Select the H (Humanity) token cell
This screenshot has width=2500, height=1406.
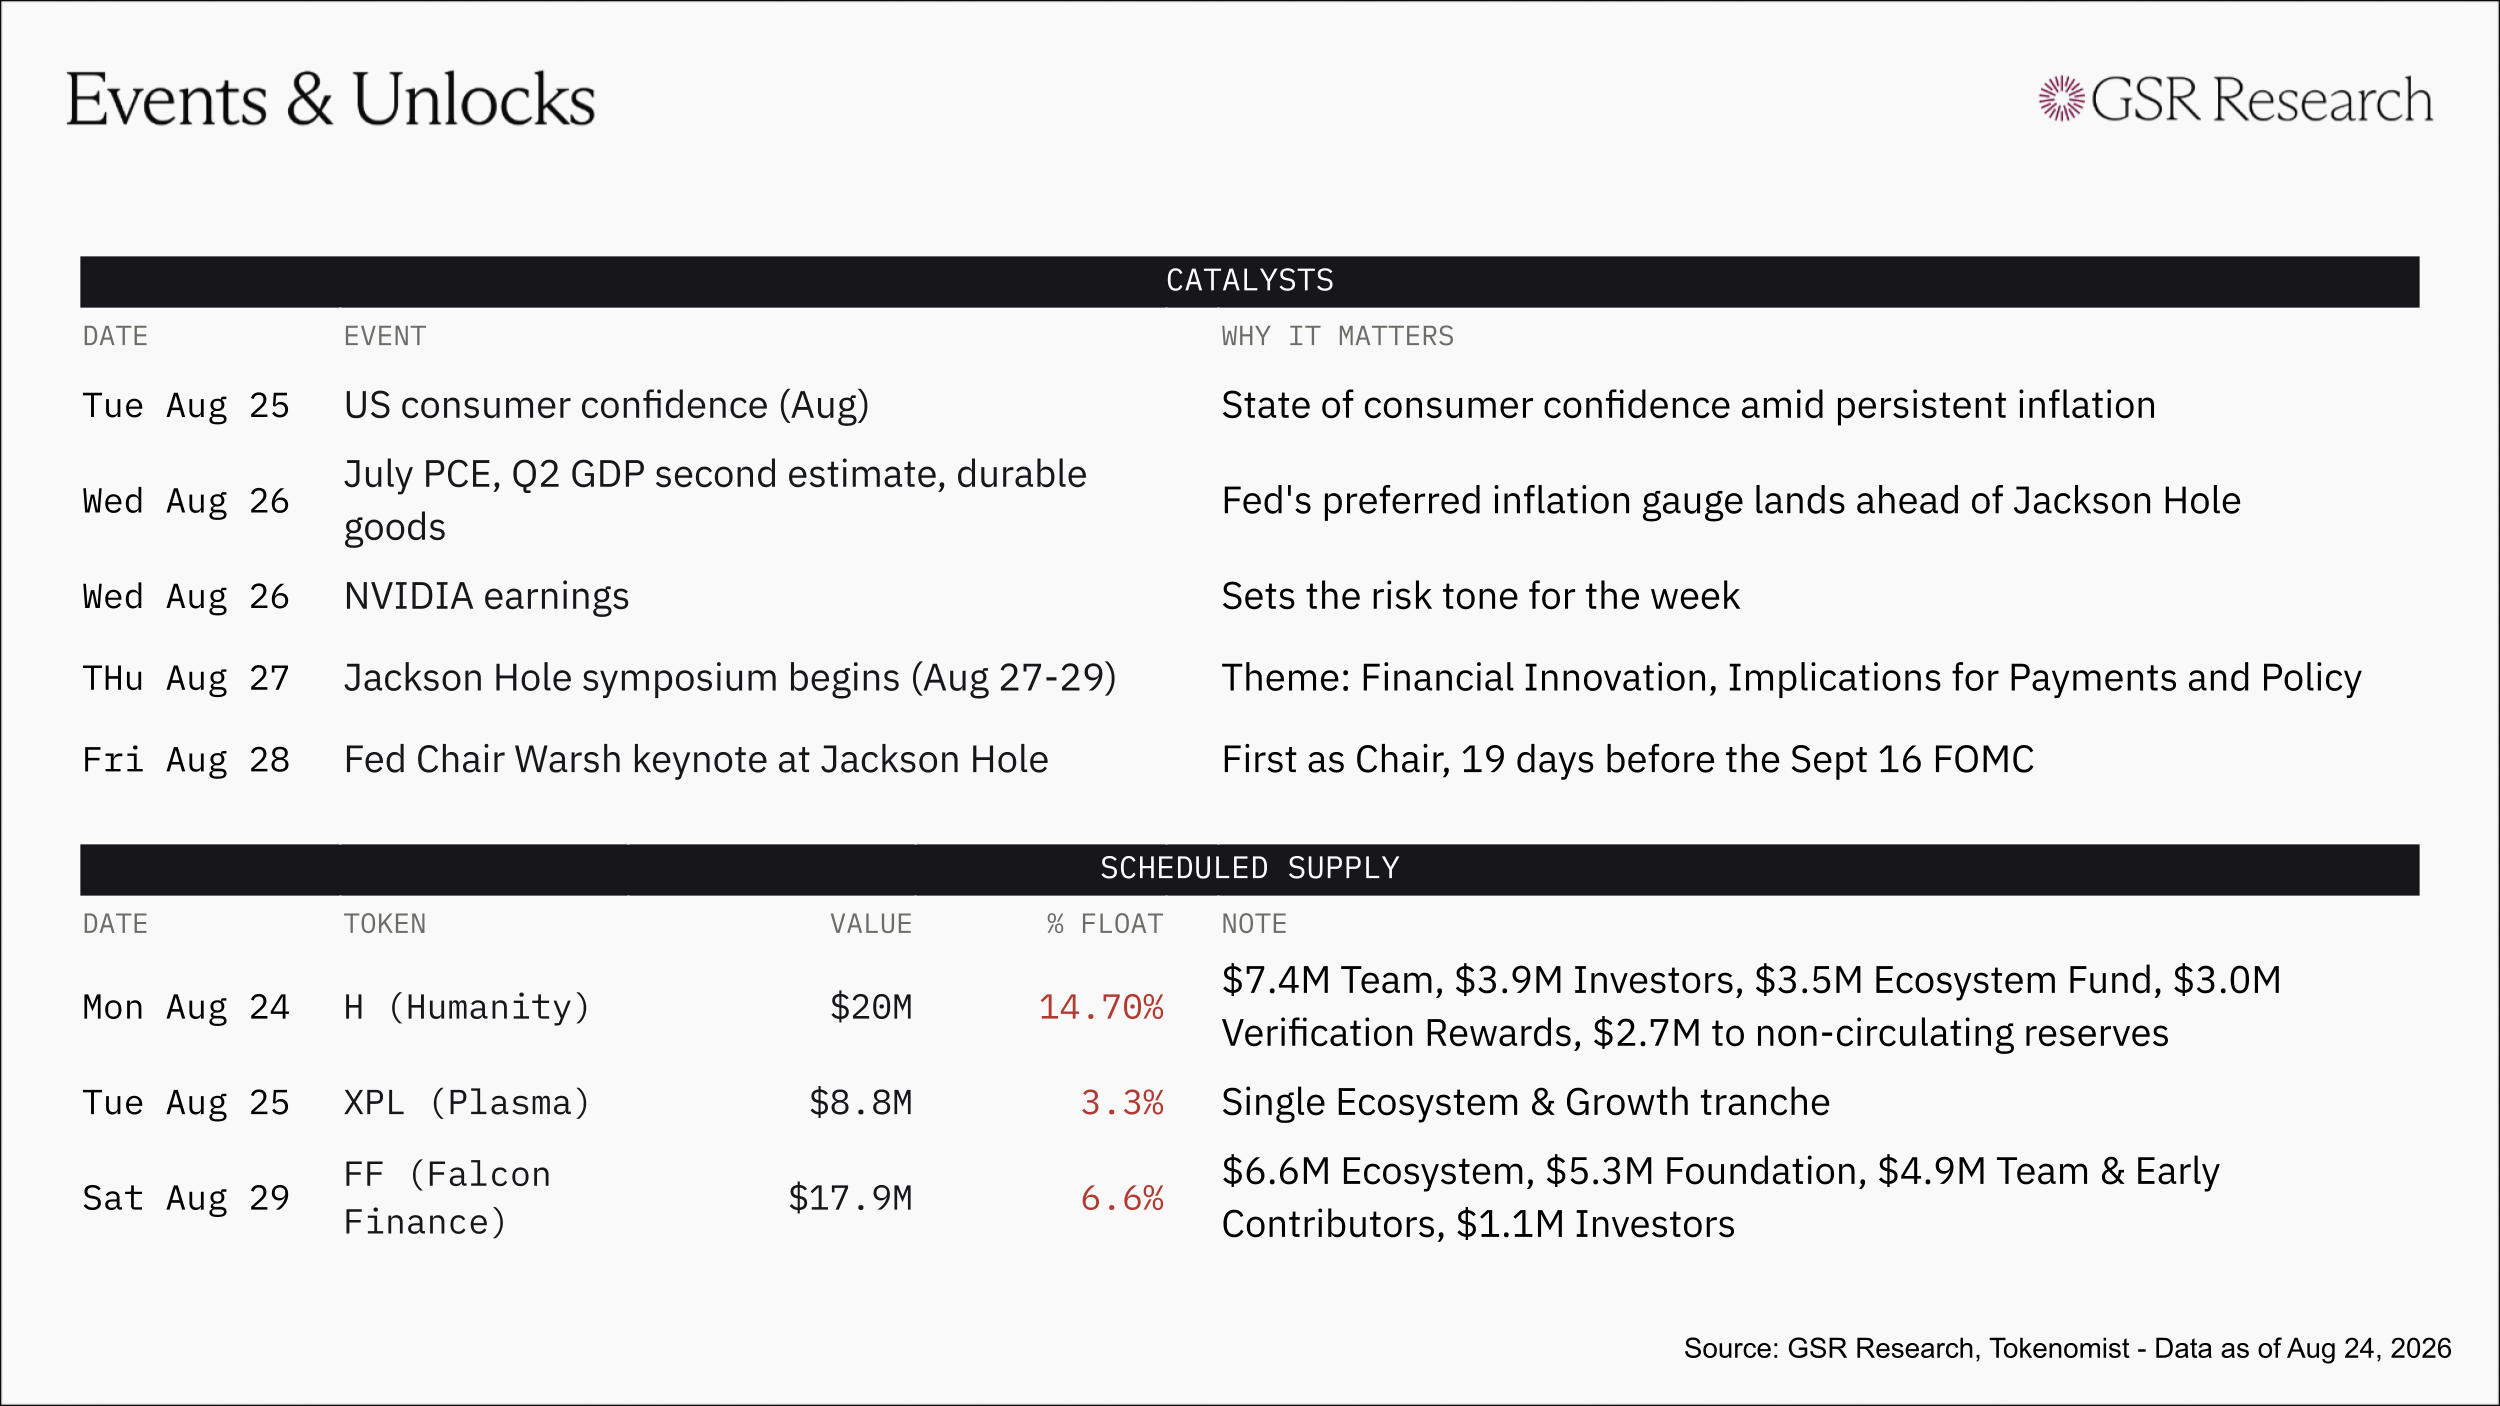coord(467,1008)
